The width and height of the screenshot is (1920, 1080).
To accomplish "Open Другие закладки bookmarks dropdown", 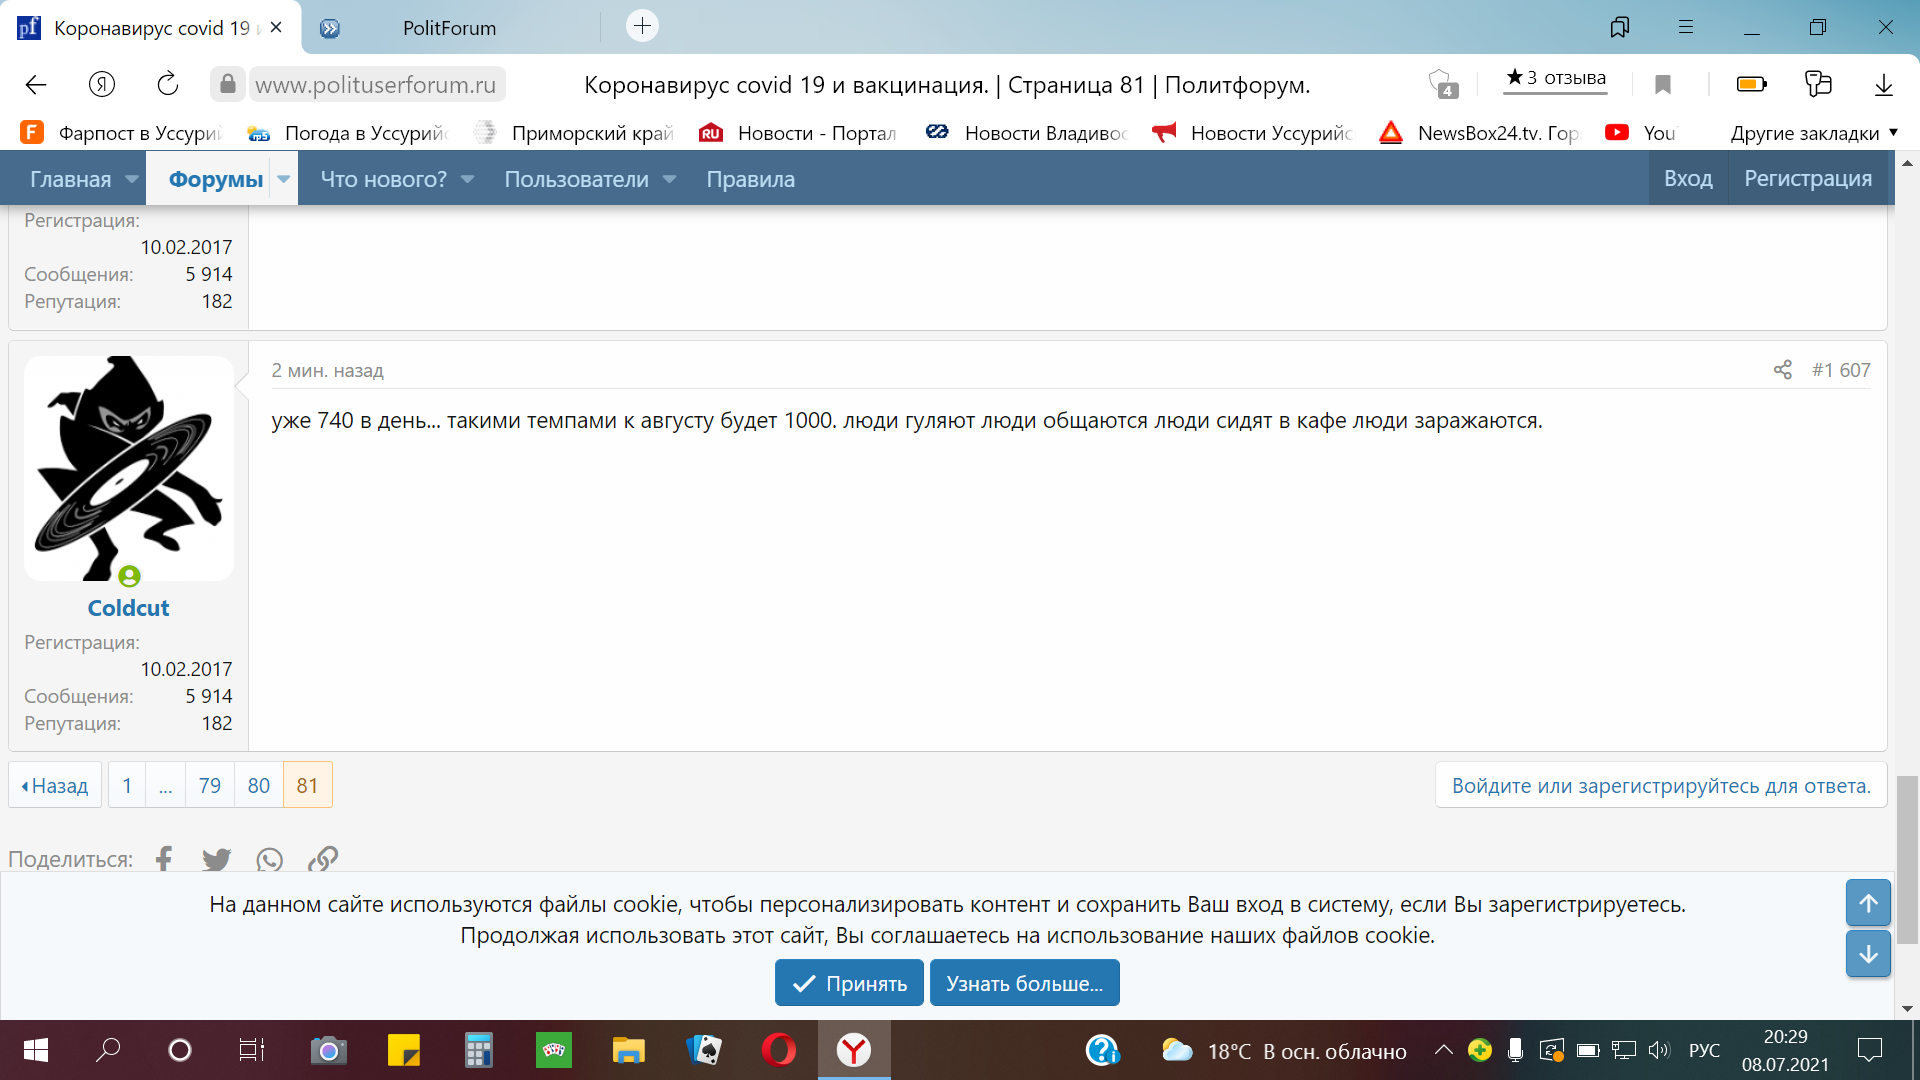I will pyautogui.click(x=1813, y=133).
